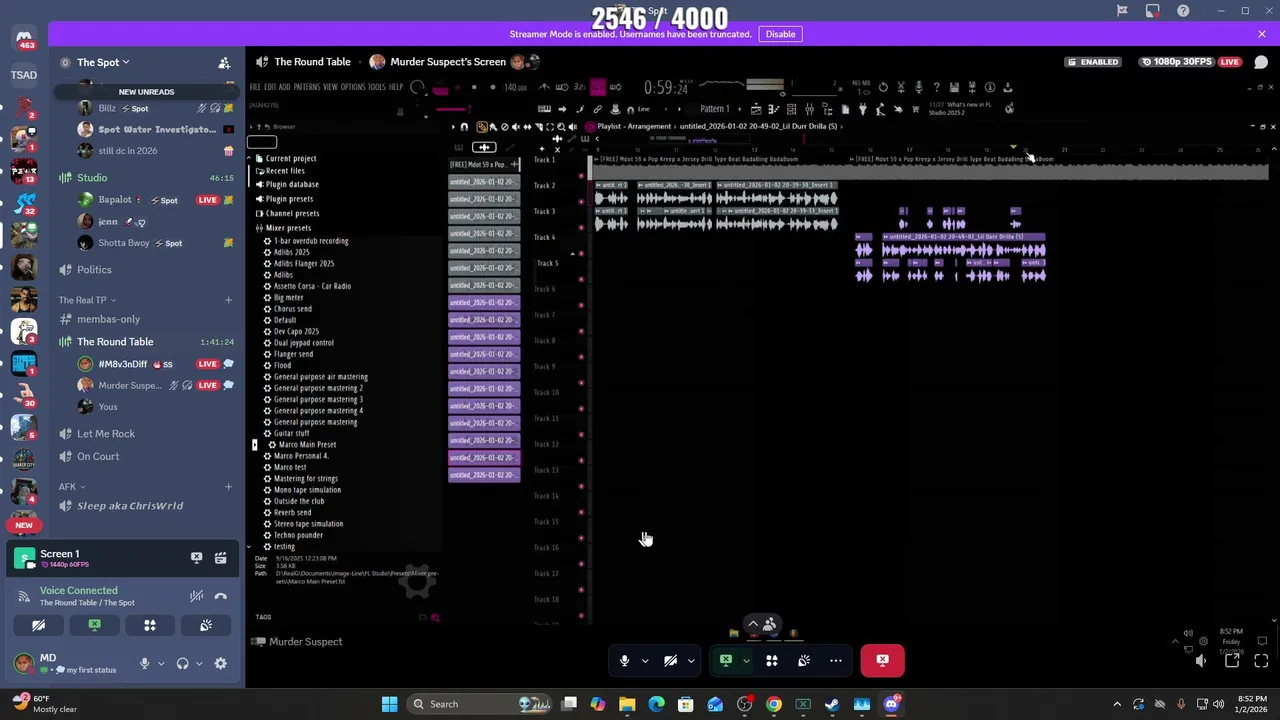The height and width of the screenshot is (720, 1280).
Task: Pop out the stream window
Action: (x=1232, y=660)
